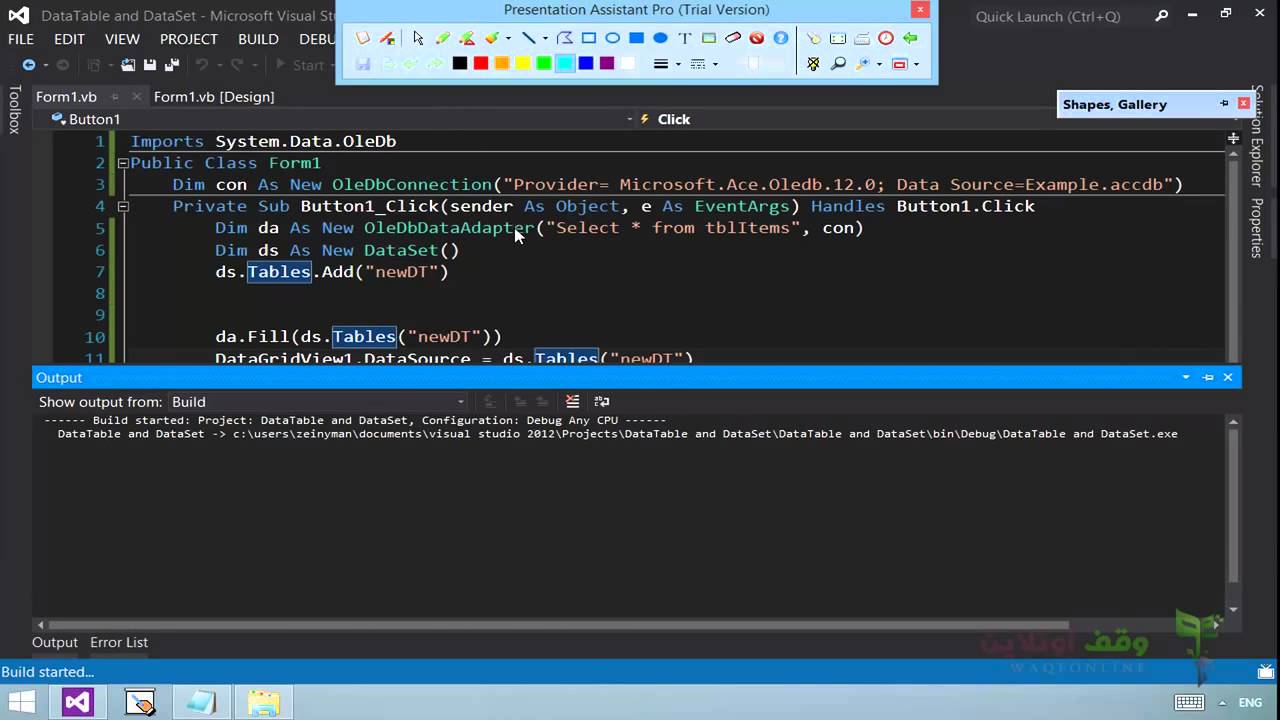
Task: Click Clear All icon in Output panel
Action: click(572, 401)
